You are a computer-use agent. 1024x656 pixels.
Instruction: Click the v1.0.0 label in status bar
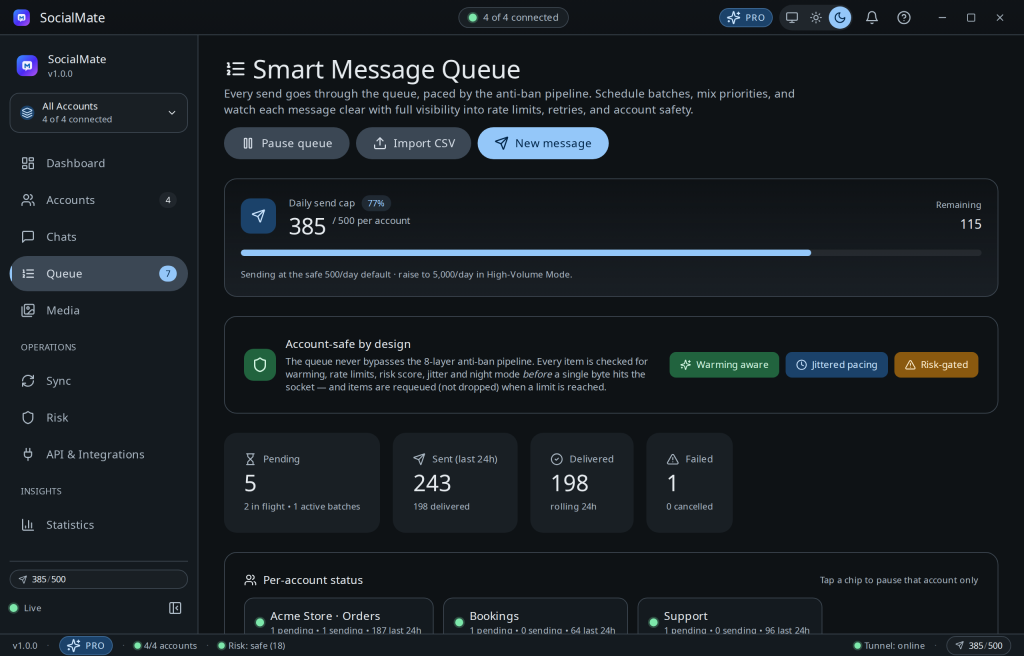(25, 646)
